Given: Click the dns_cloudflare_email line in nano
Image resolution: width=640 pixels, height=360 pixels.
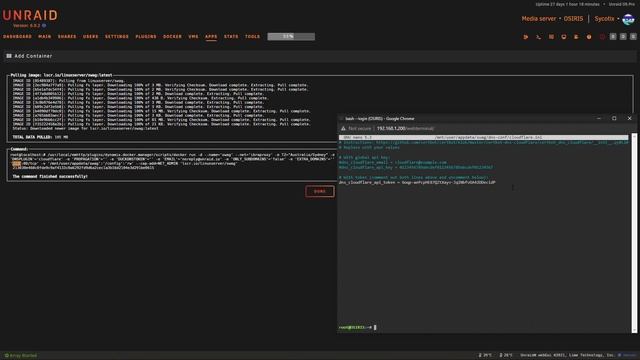Looking at the screenshot, I should 393,162.
